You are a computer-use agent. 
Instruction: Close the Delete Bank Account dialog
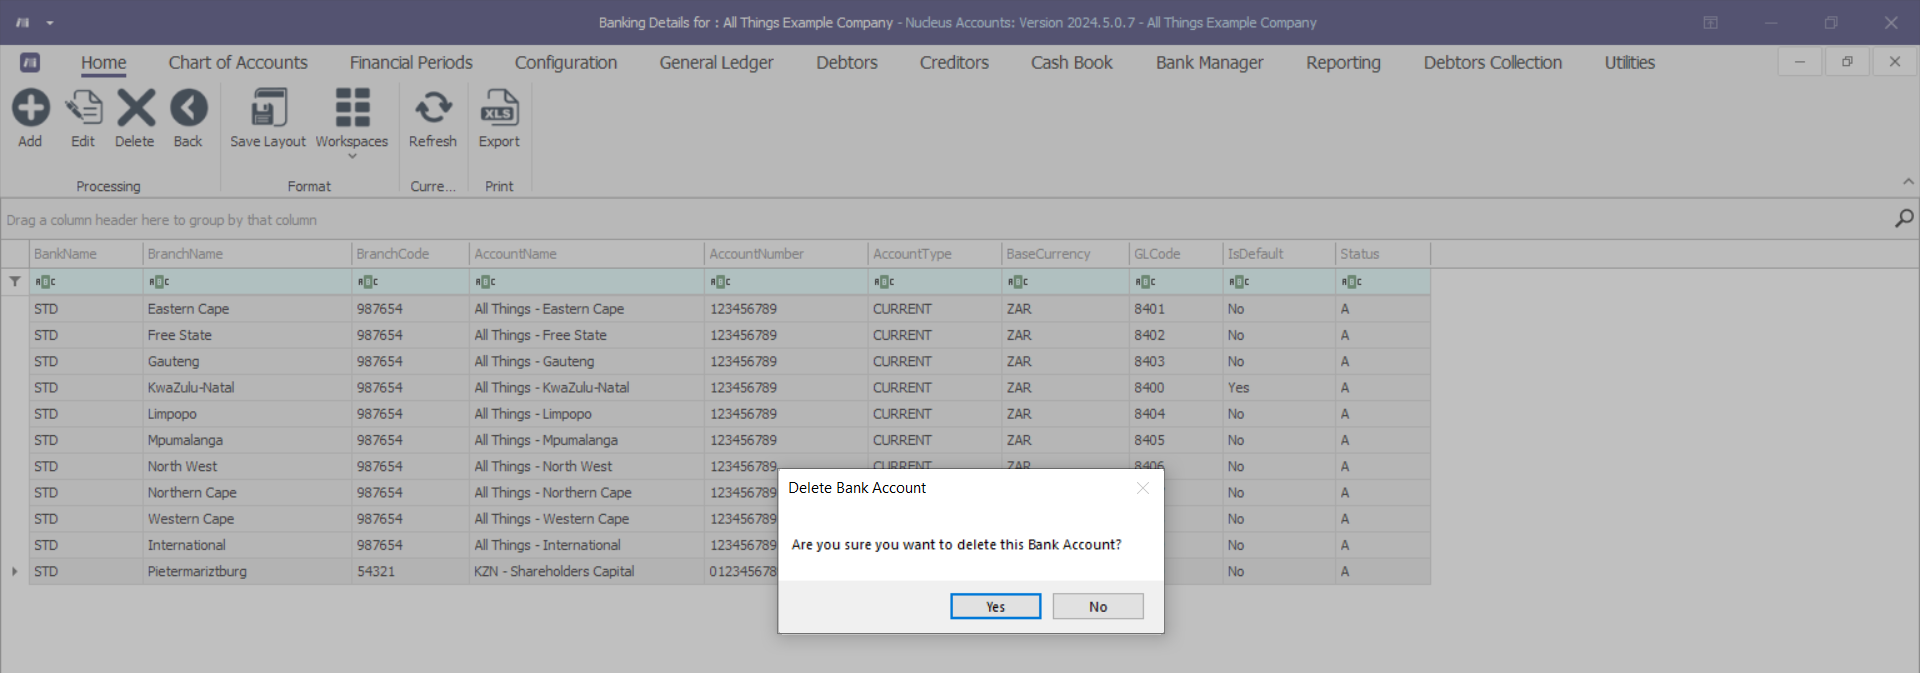point(1143,488)
